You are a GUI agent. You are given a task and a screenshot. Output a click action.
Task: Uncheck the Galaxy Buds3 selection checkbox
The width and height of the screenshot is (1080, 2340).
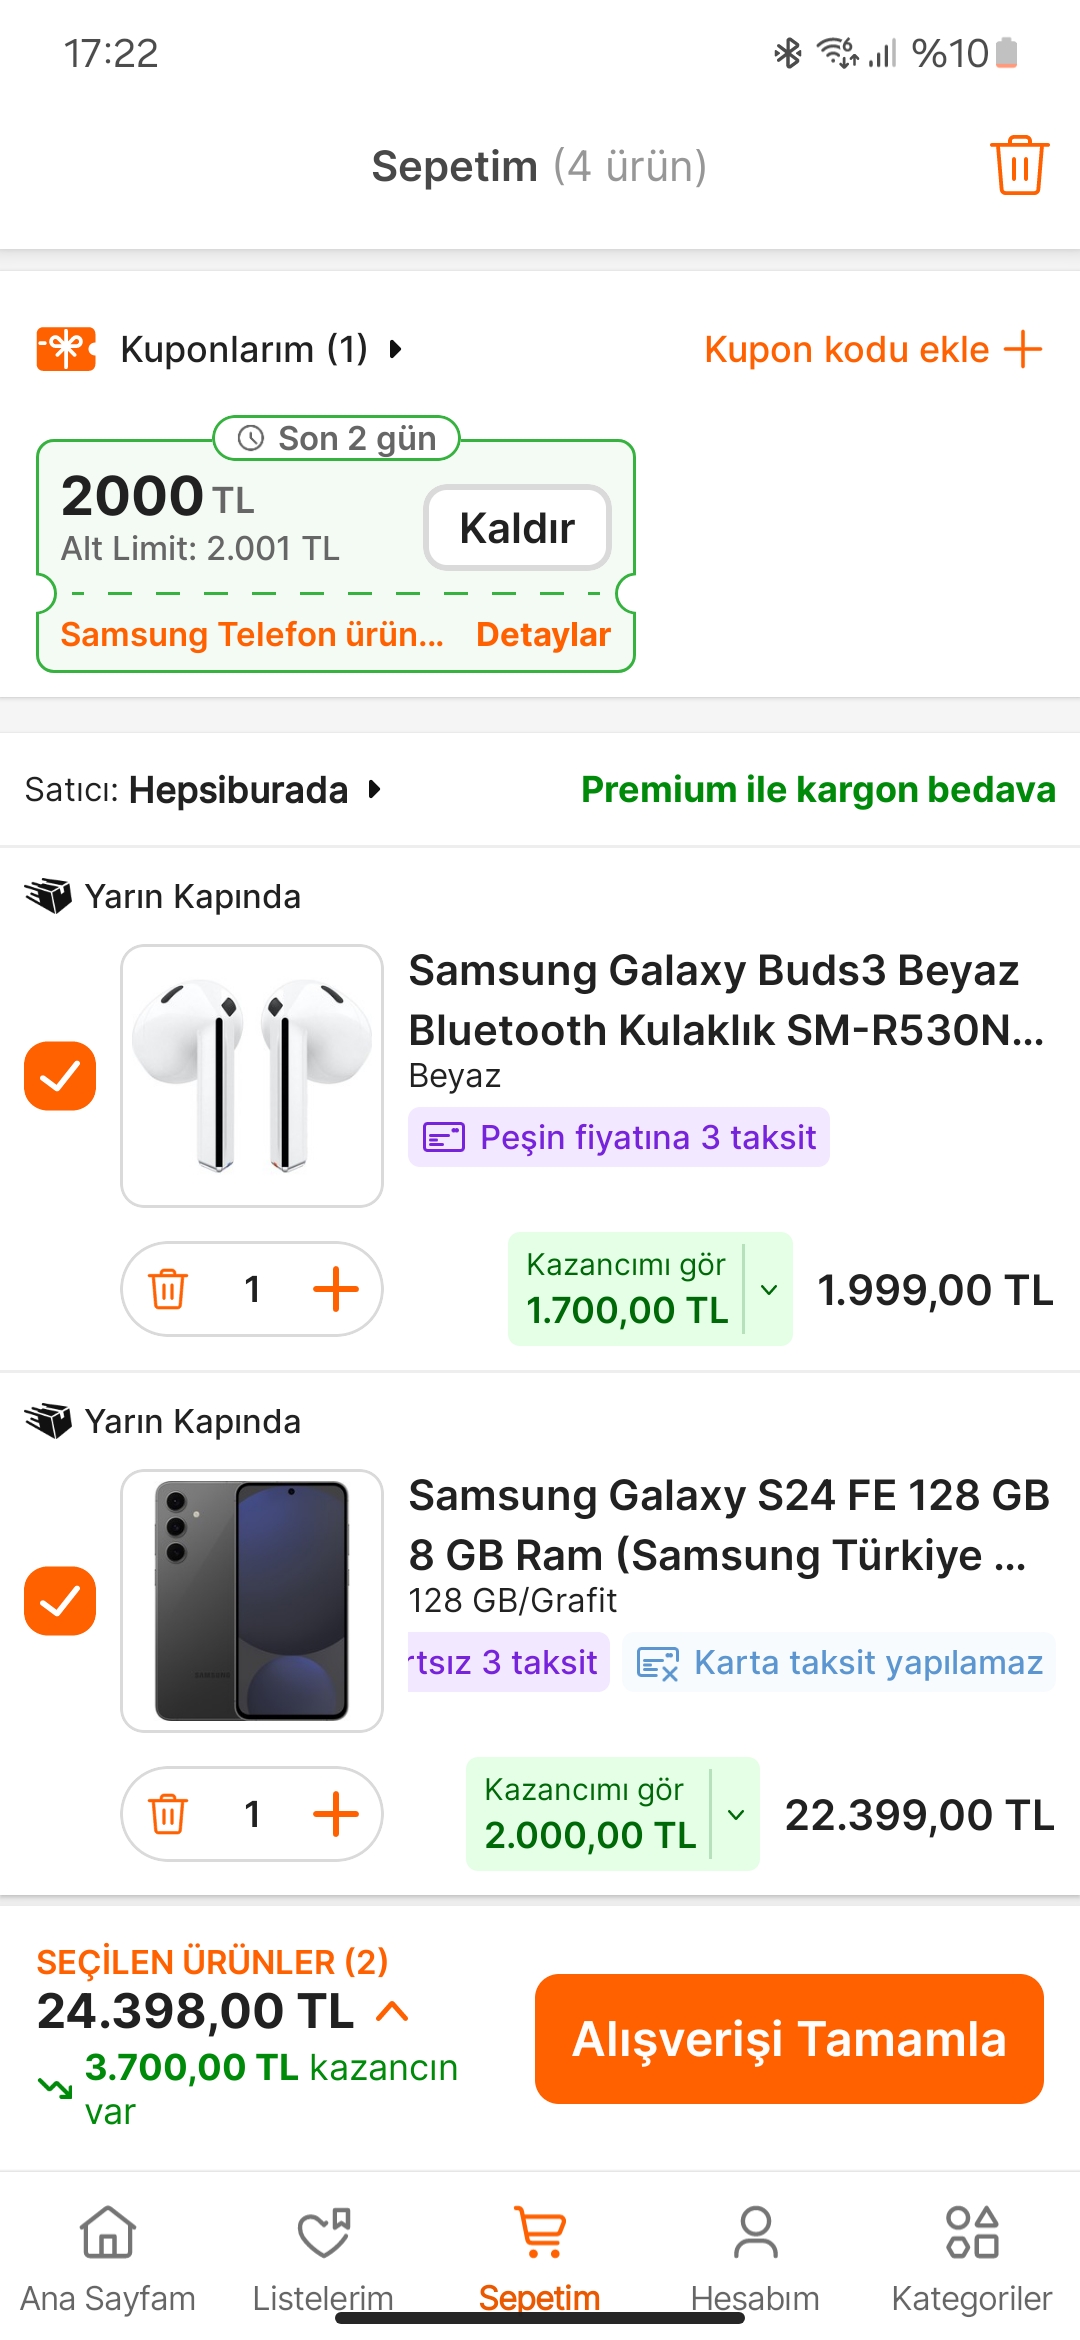60,1076
